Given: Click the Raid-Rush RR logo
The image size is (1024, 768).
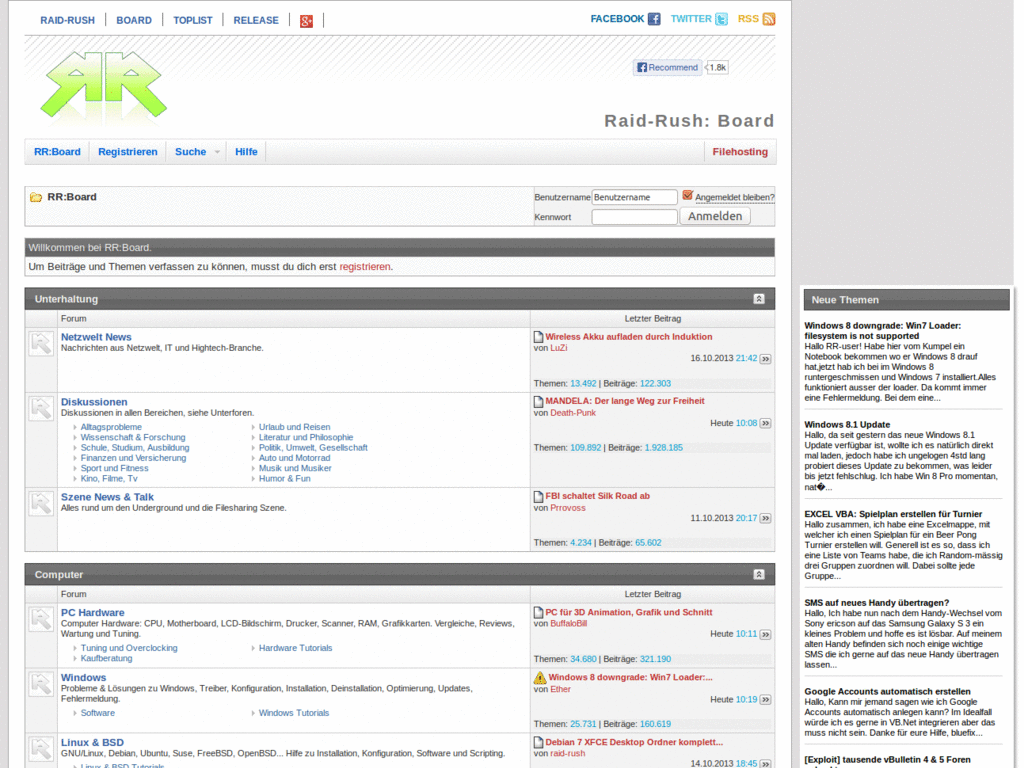Looking at the screenshot, I should pyautogui.click(x=104, y=85).
